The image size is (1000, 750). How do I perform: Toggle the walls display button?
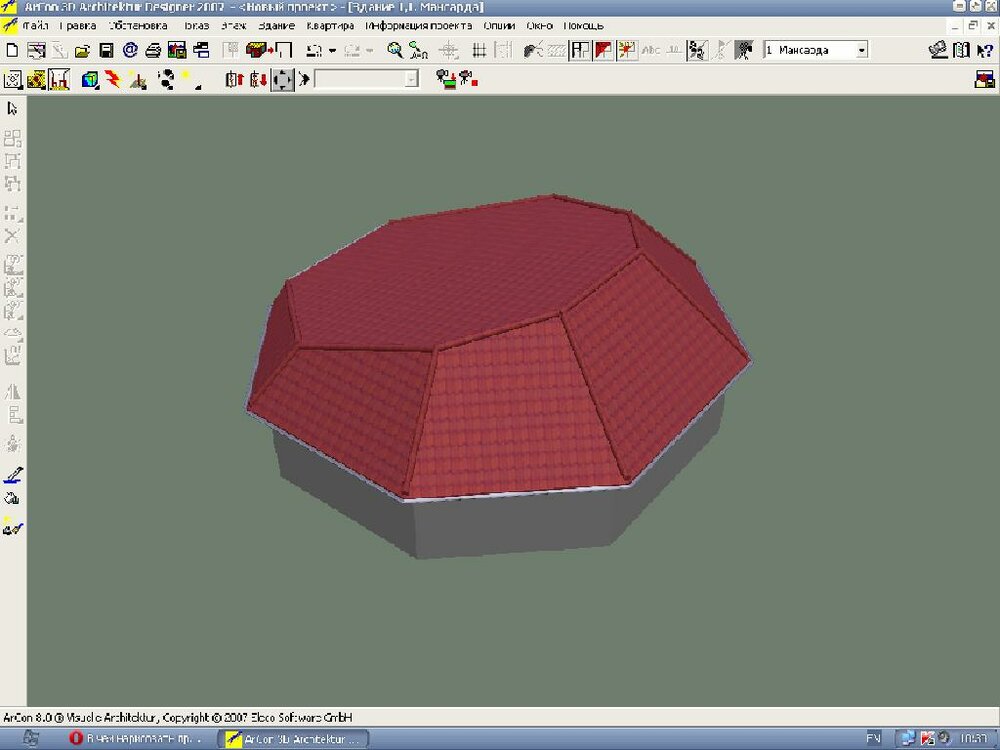(x=580, y=49)
